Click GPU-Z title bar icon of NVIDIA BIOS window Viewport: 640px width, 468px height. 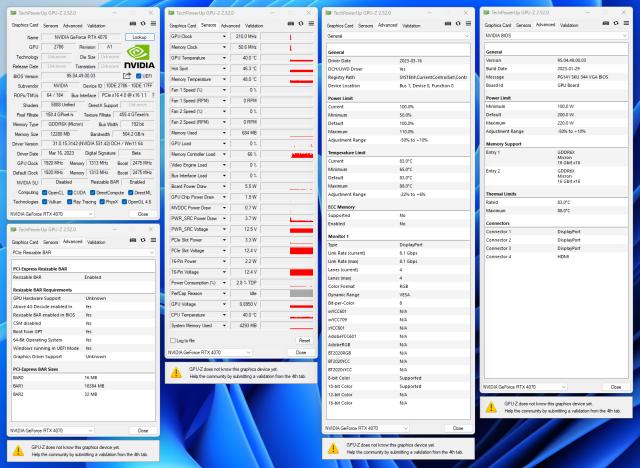[x=487, y=13]
